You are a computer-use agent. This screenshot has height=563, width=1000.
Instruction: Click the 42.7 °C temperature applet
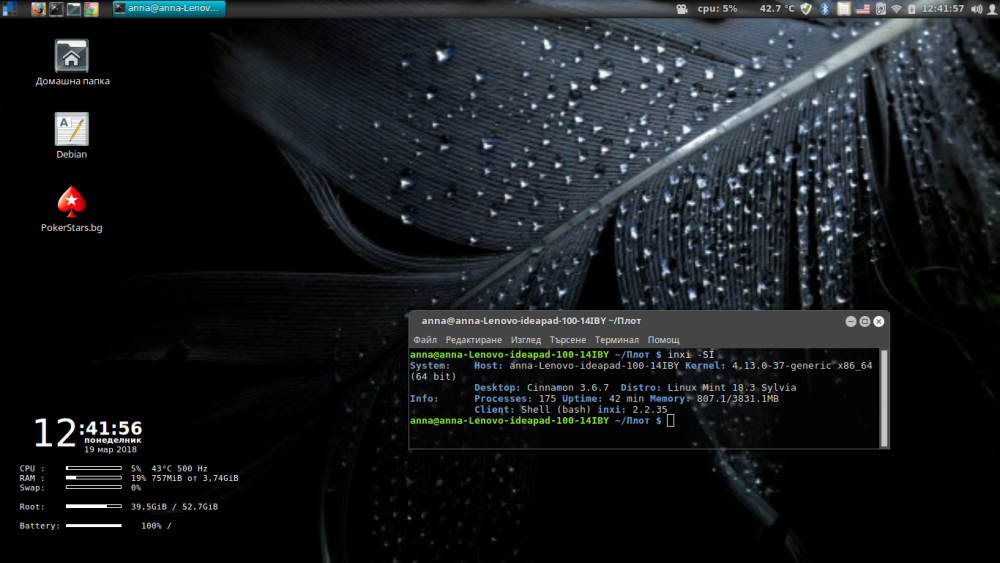777,9
